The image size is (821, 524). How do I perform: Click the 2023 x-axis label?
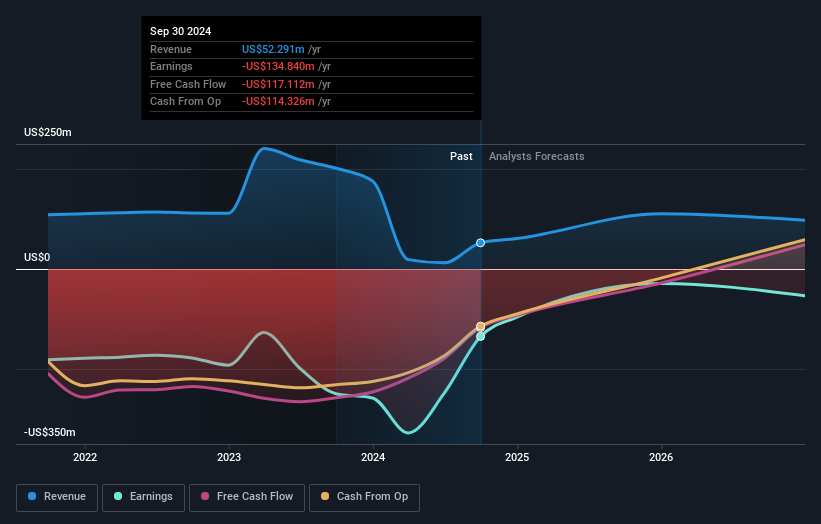coord(229,457)
